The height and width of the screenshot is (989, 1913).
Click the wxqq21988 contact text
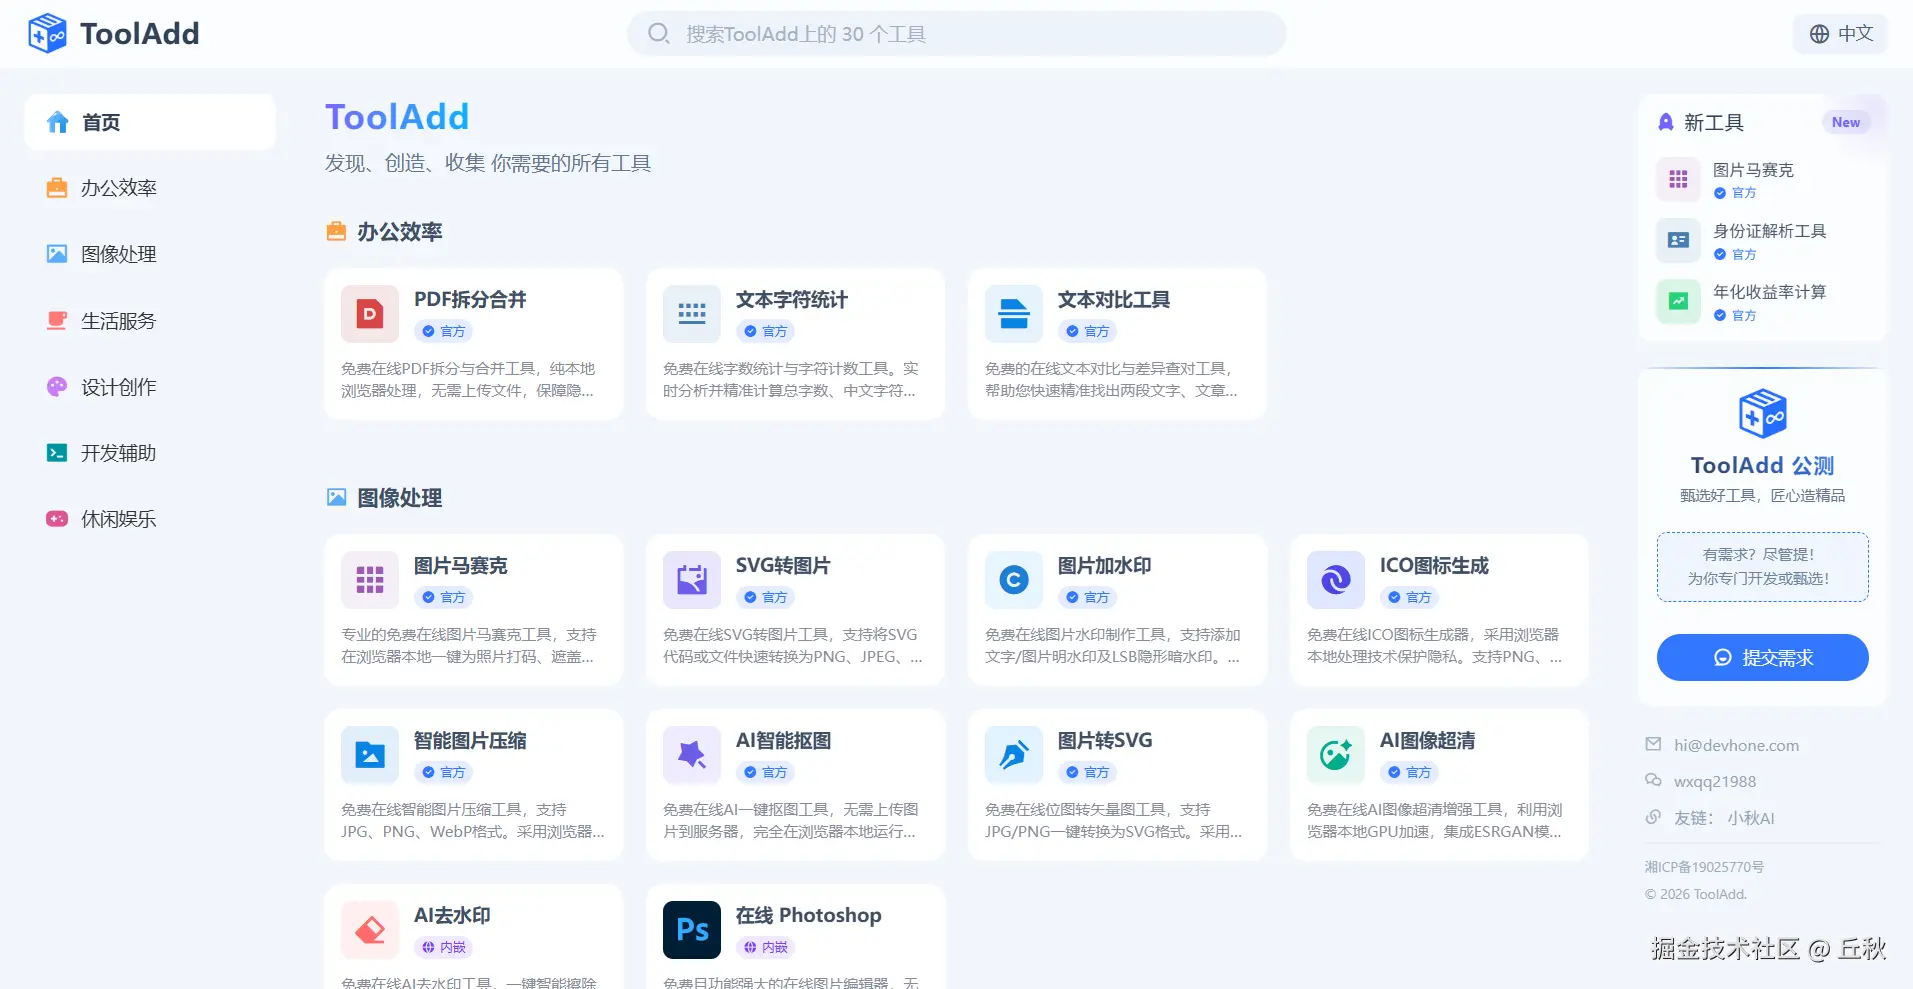click(x=1715, y=782)
